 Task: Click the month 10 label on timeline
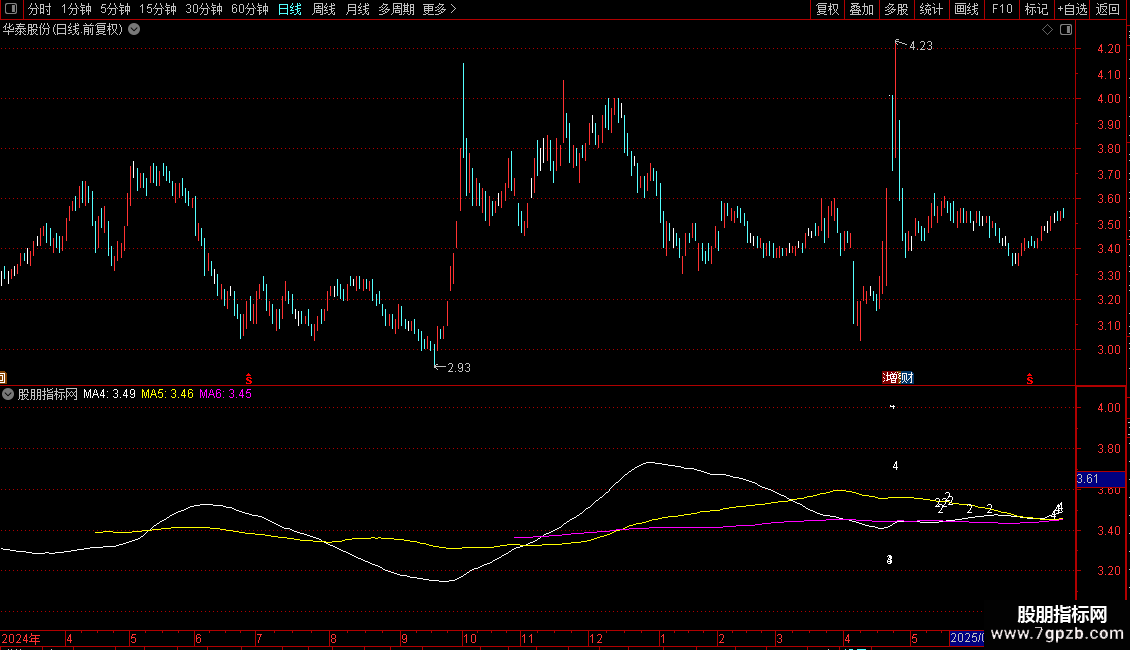(x=470, y=638)
